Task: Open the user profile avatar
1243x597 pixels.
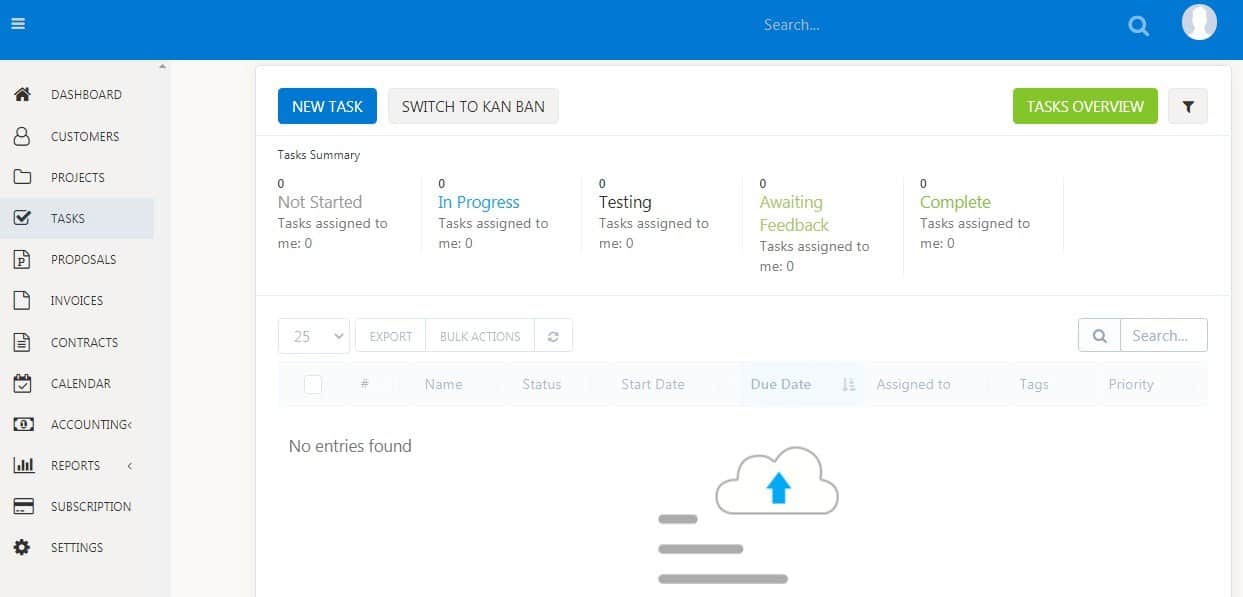Action: click(1199, 23)
